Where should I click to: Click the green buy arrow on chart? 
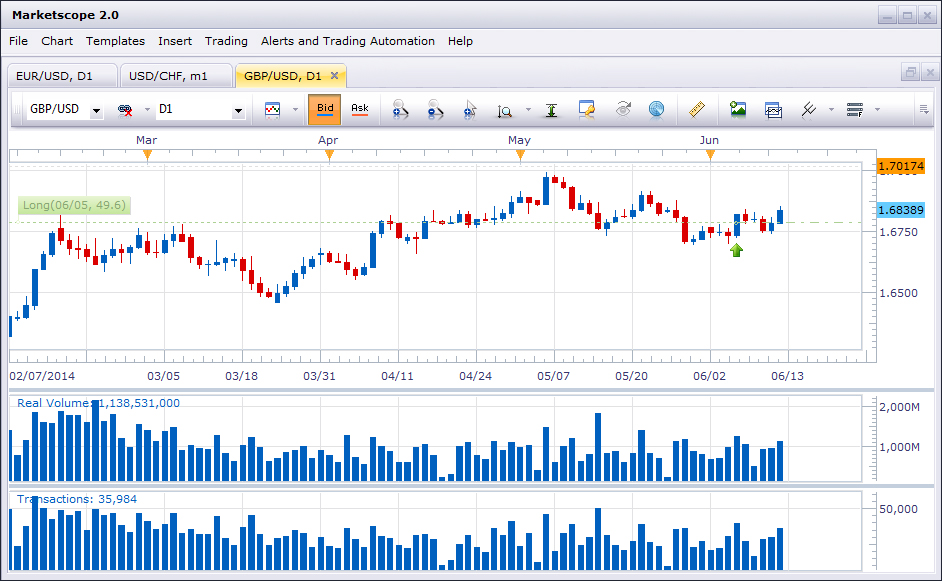tap(737, 250)
